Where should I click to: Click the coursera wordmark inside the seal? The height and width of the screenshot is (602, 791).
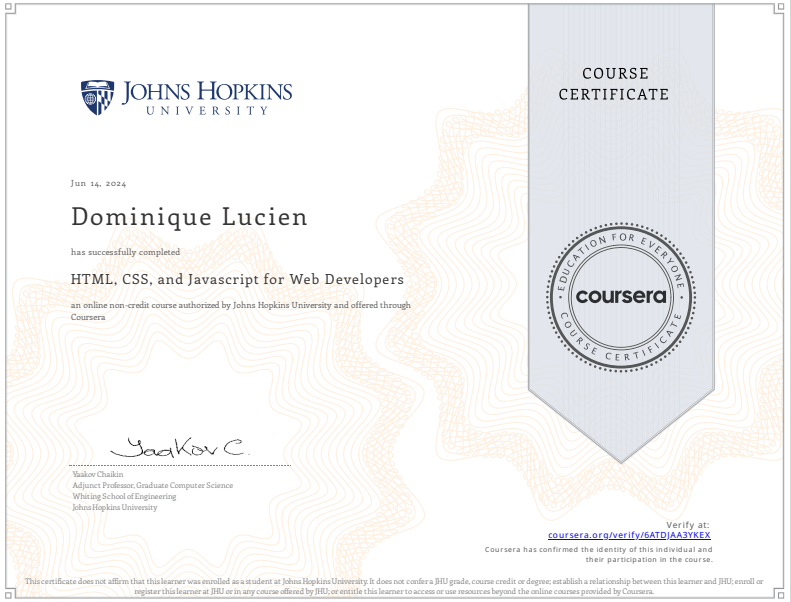619,297
